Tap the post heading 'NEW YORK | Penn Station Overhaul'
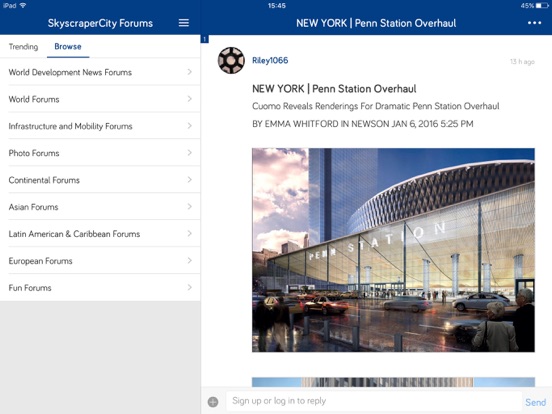 [x=334, y=89]
